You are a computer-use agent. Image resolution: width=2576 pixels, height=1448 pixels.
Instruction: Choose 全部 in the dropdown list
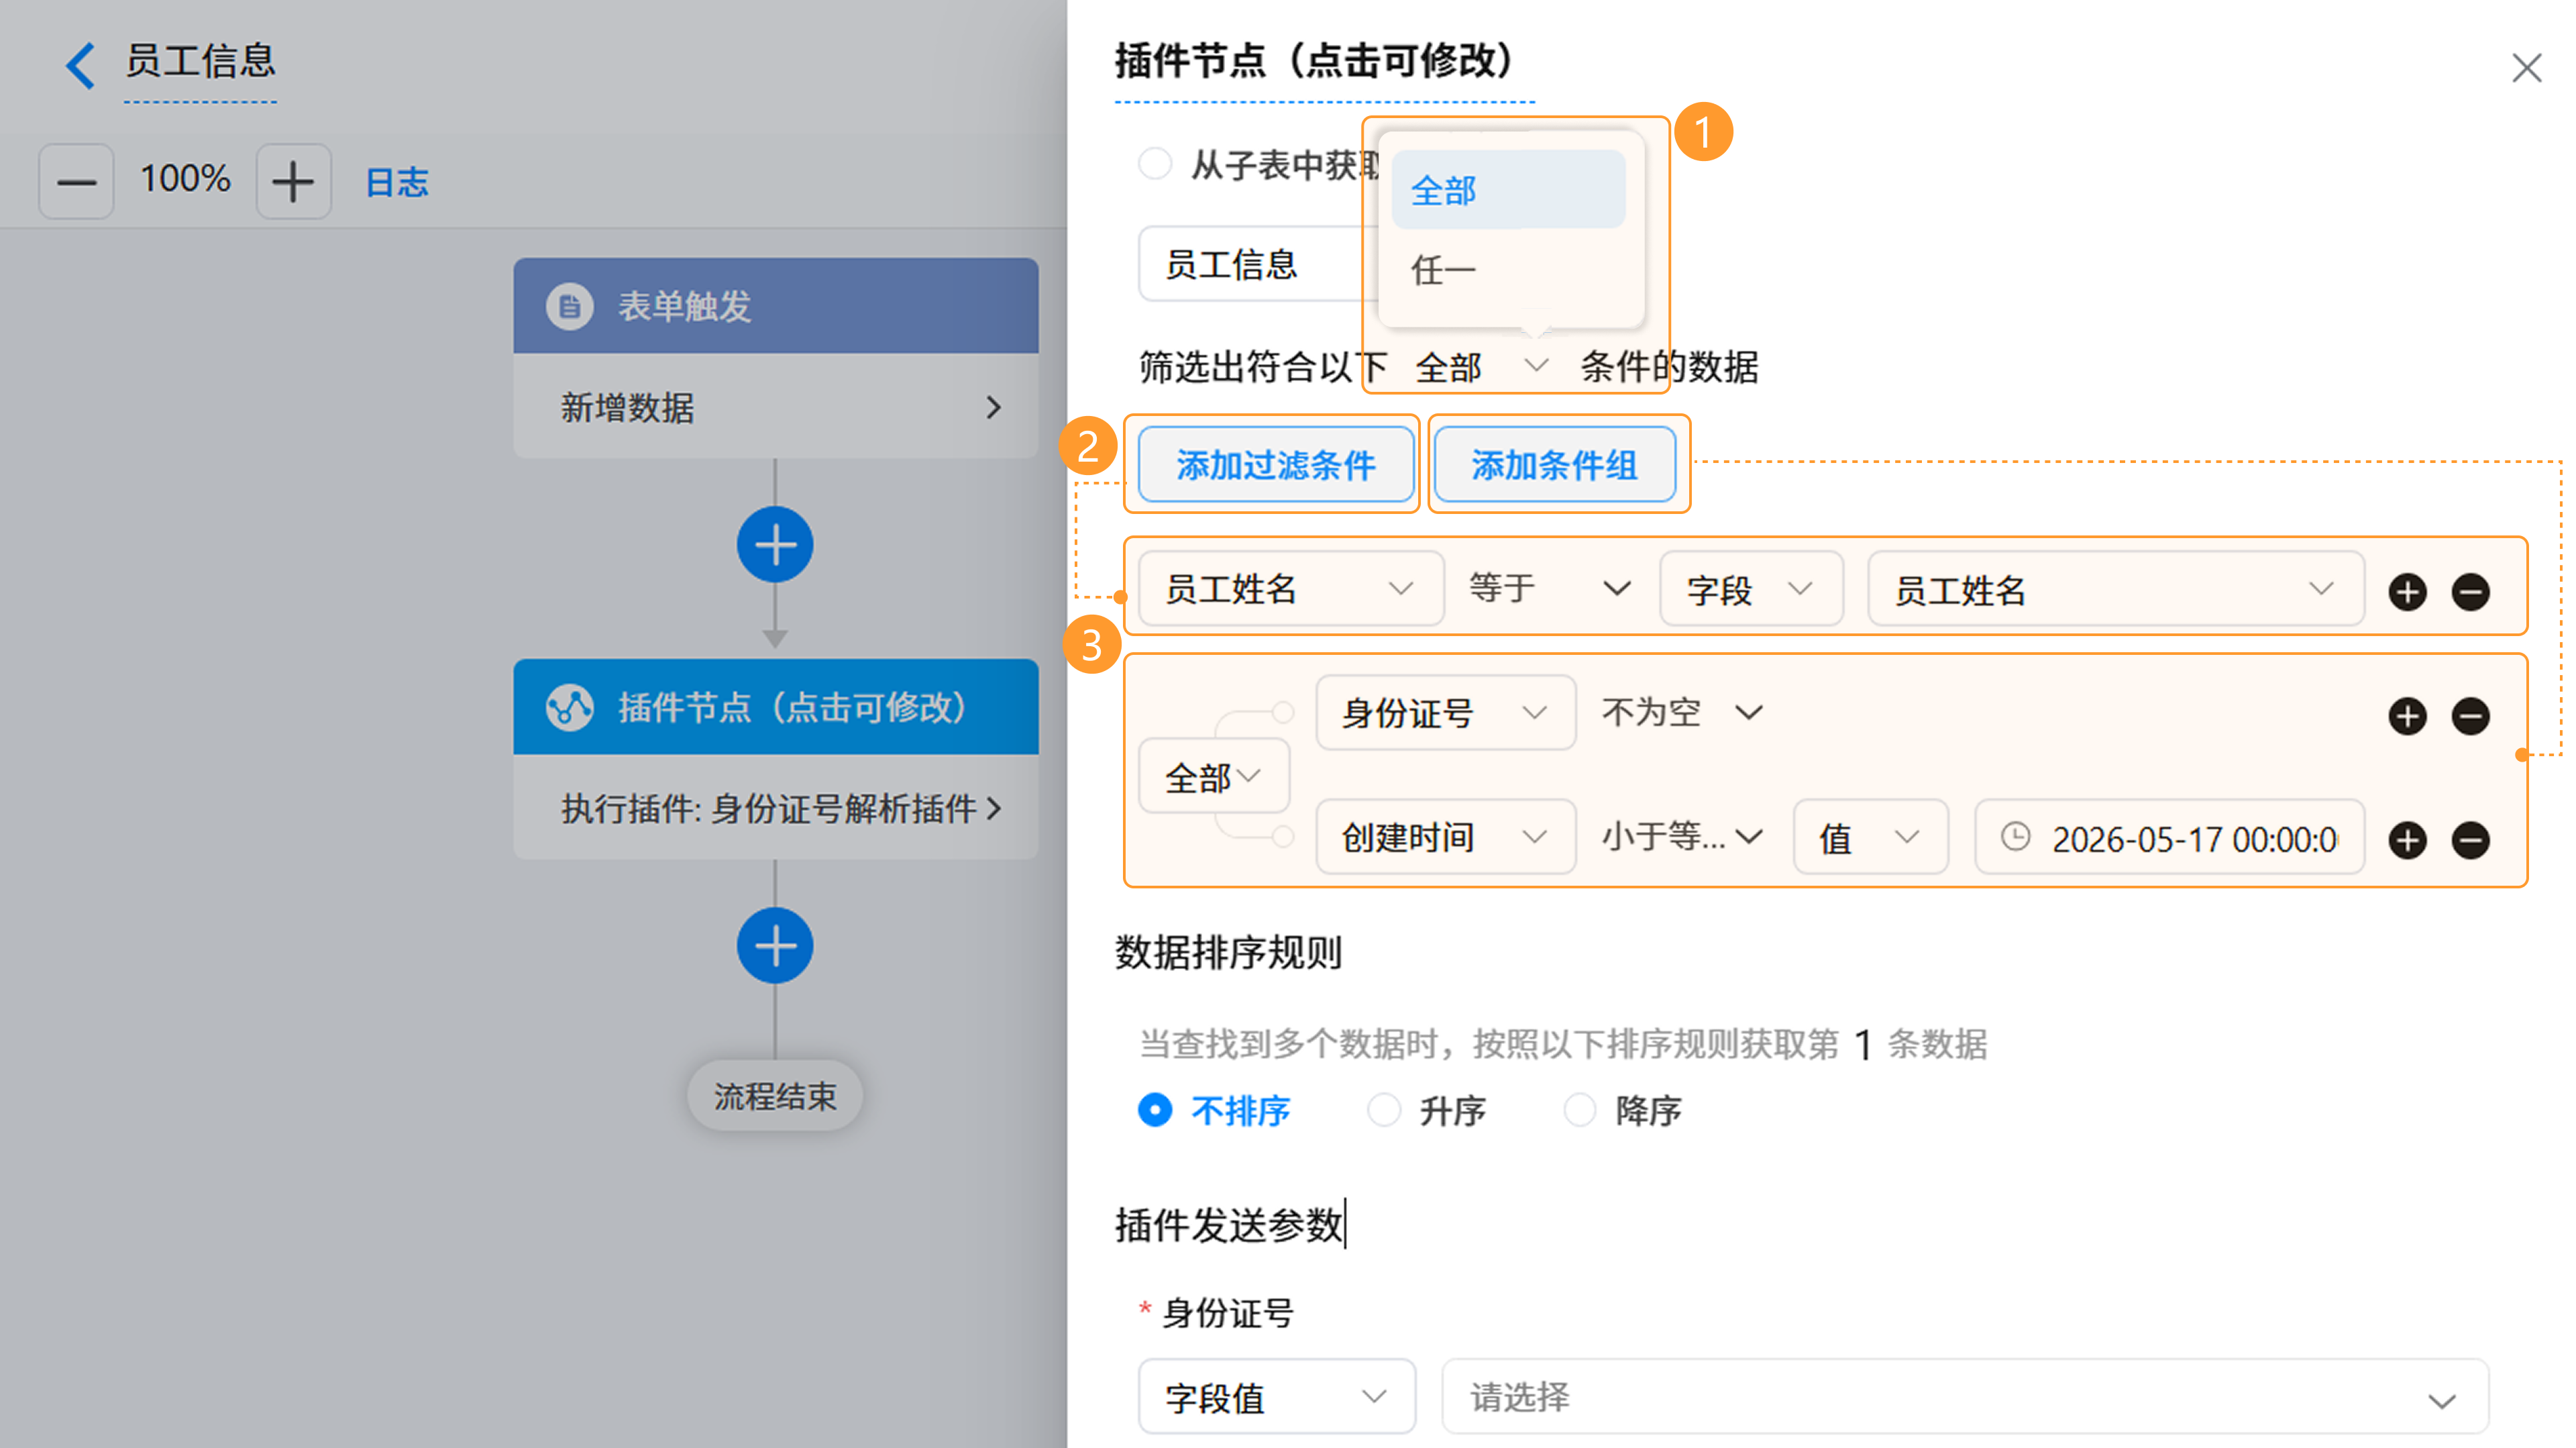(x=1508, y=190)
